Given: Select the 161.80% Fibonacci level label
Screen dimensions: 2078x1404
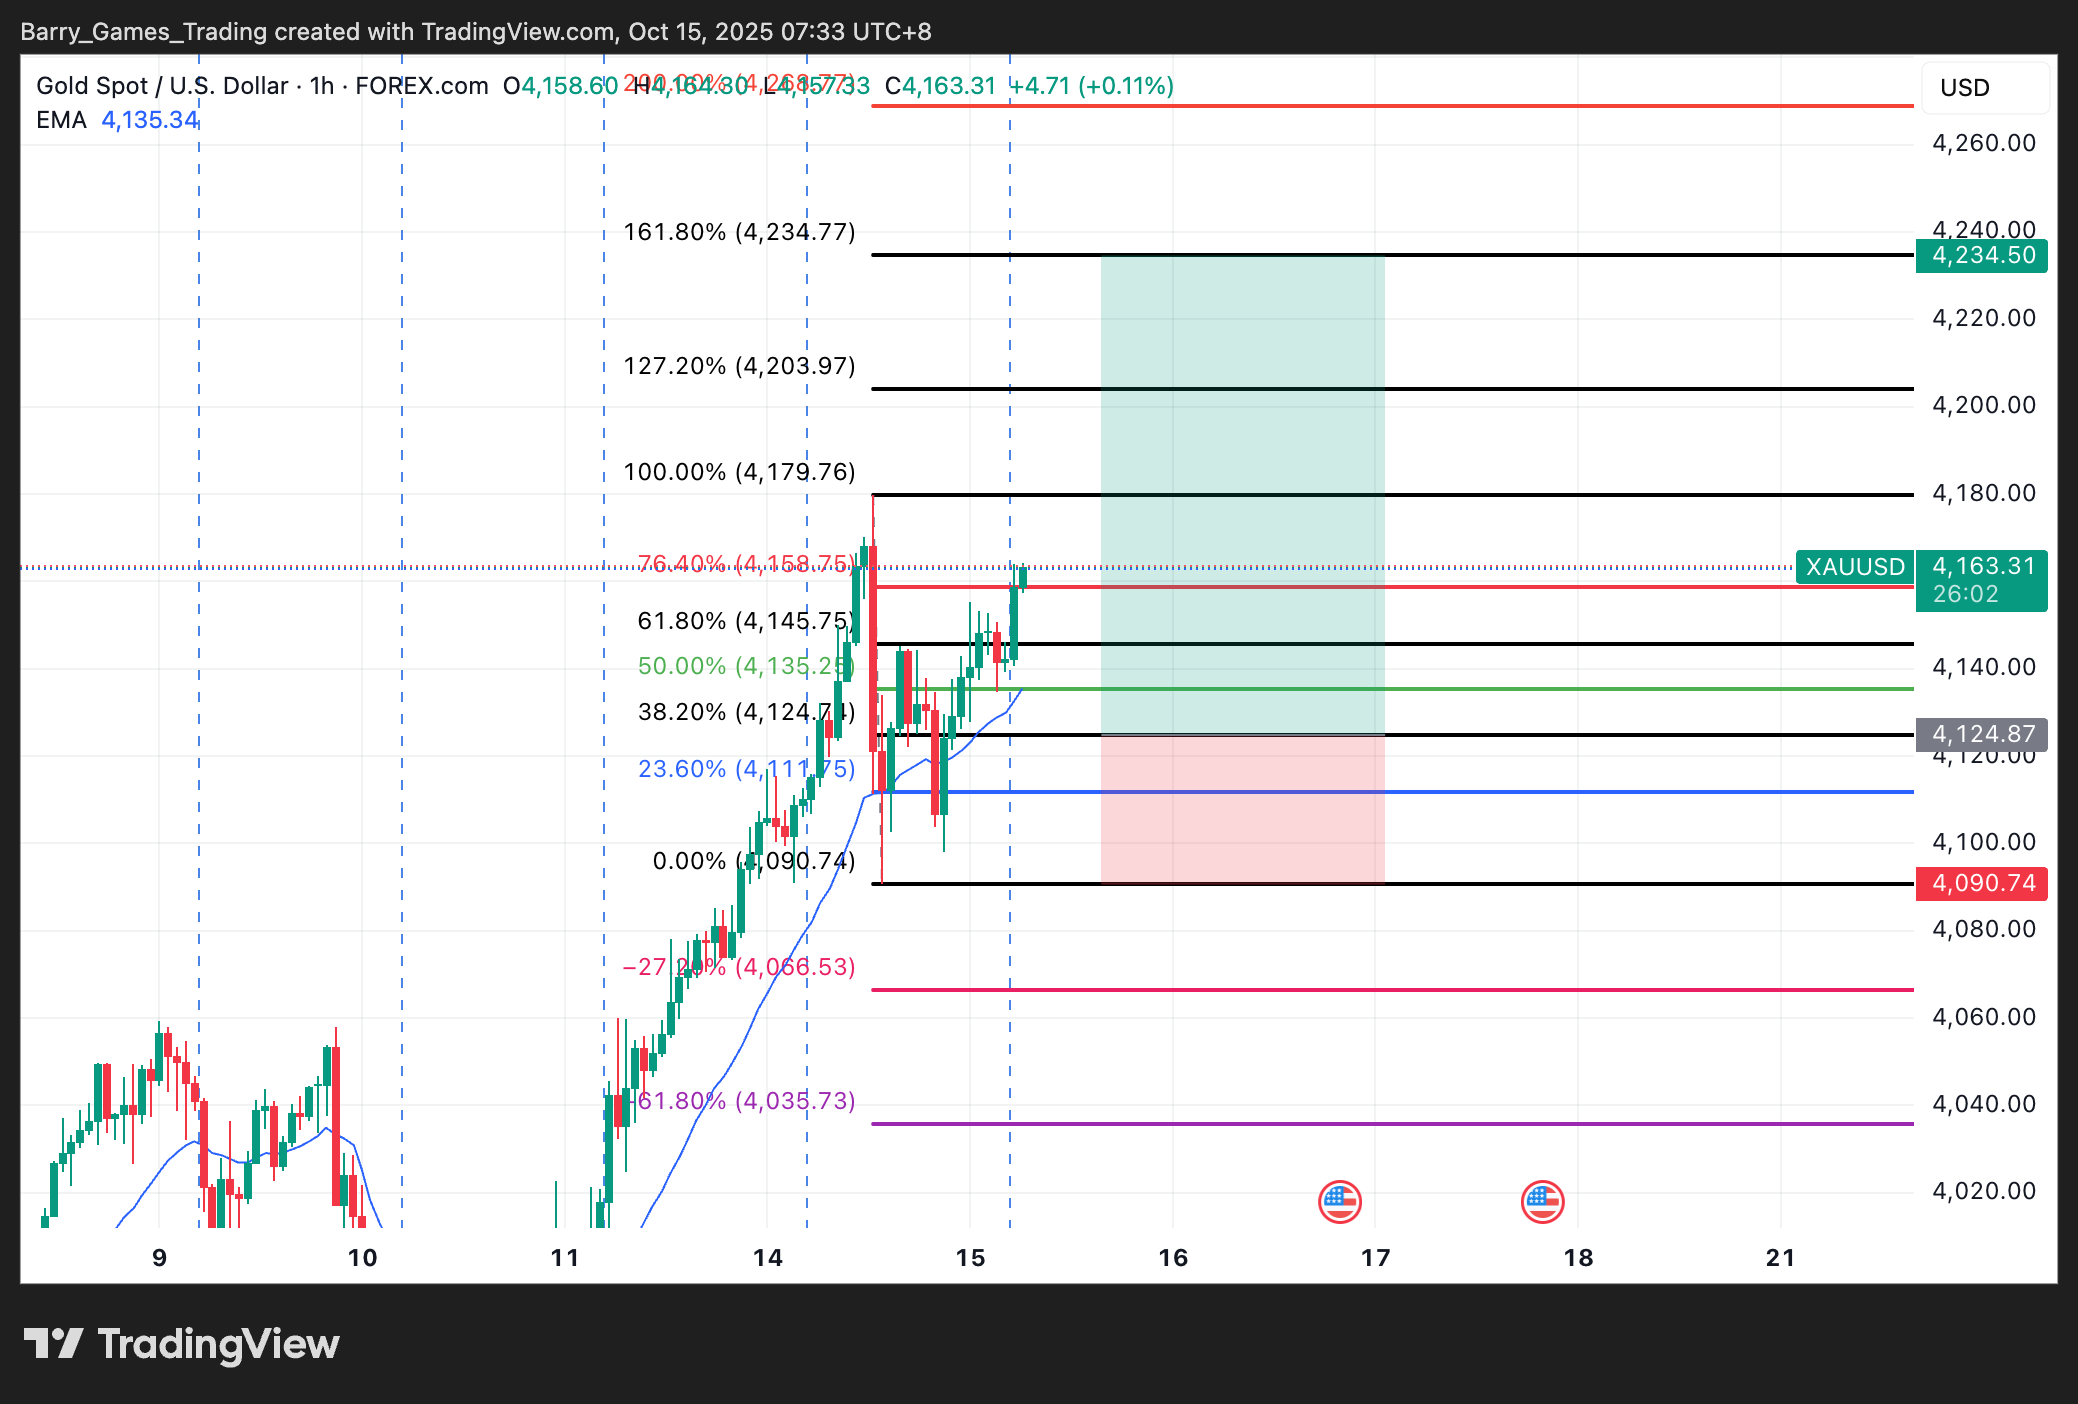Looking at the screenshot, I should pyautogui.click(x=739, y=233).
